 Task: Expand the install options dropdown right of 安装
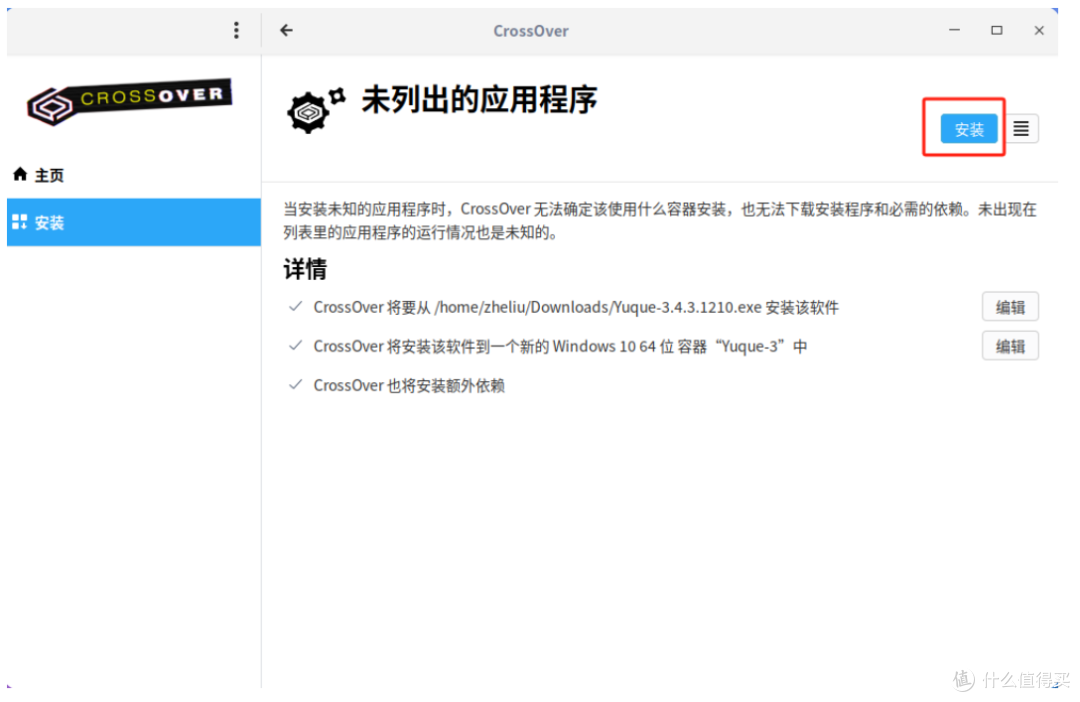click(x=1021, y=128)
